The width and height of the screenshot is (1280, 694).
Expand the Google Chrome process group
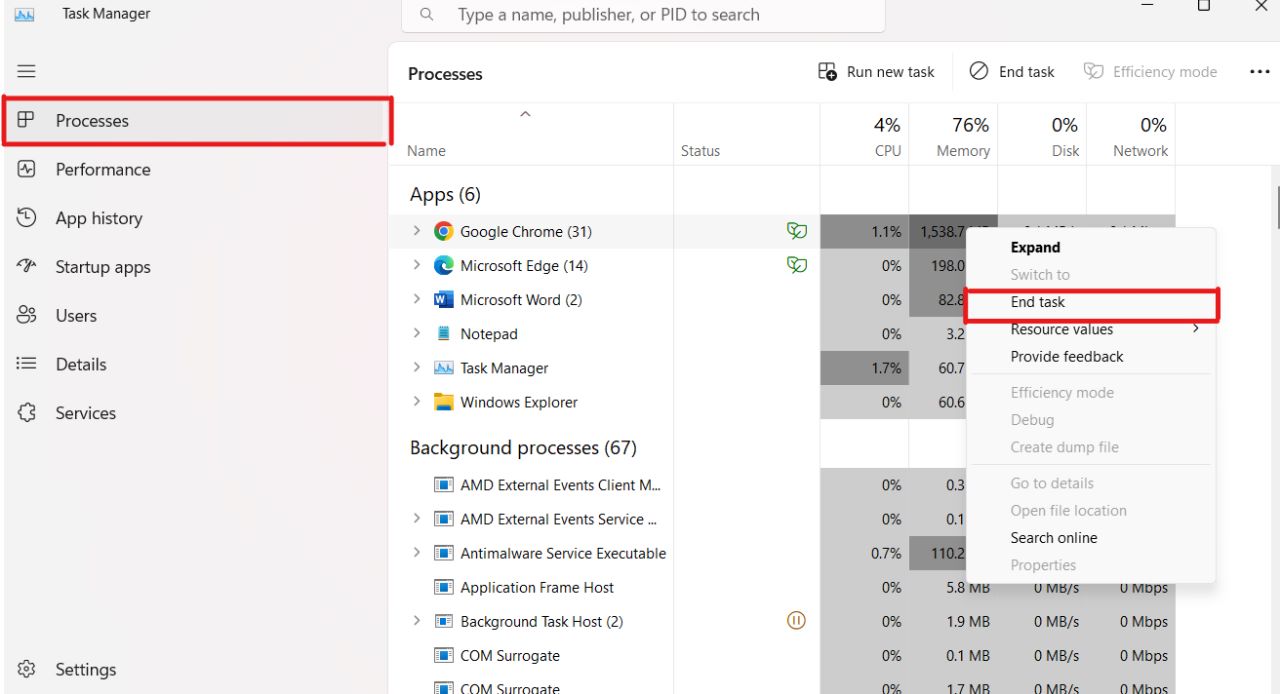click(x=417, y=231)
